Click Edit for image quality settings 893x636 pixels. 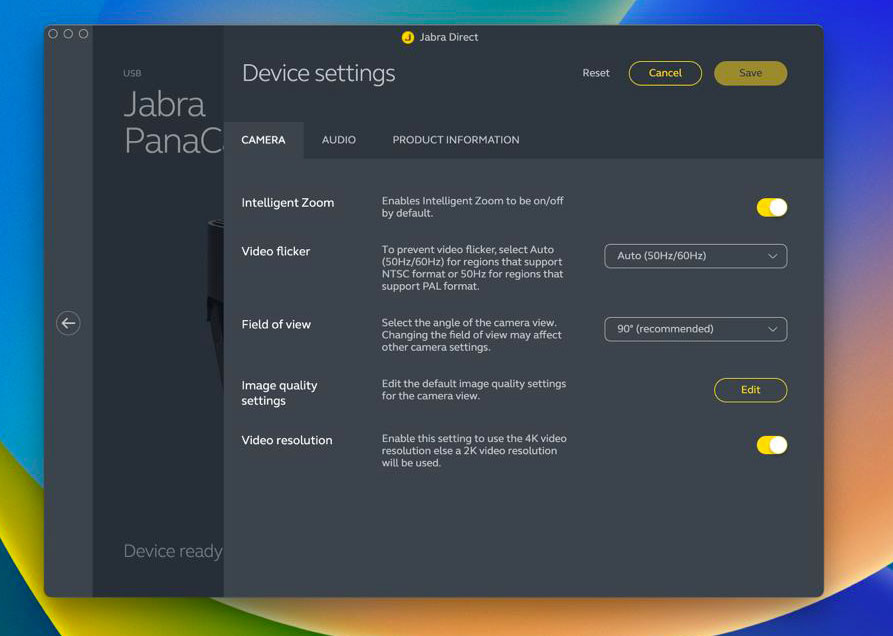tap(751, 390)
